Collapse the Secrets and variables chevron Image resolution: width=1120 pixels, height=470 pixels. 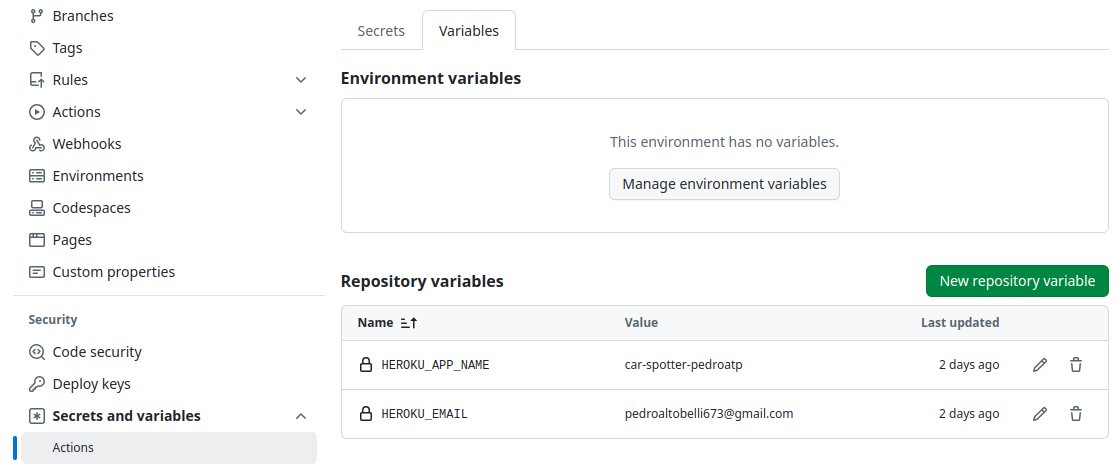coord(301,416)
